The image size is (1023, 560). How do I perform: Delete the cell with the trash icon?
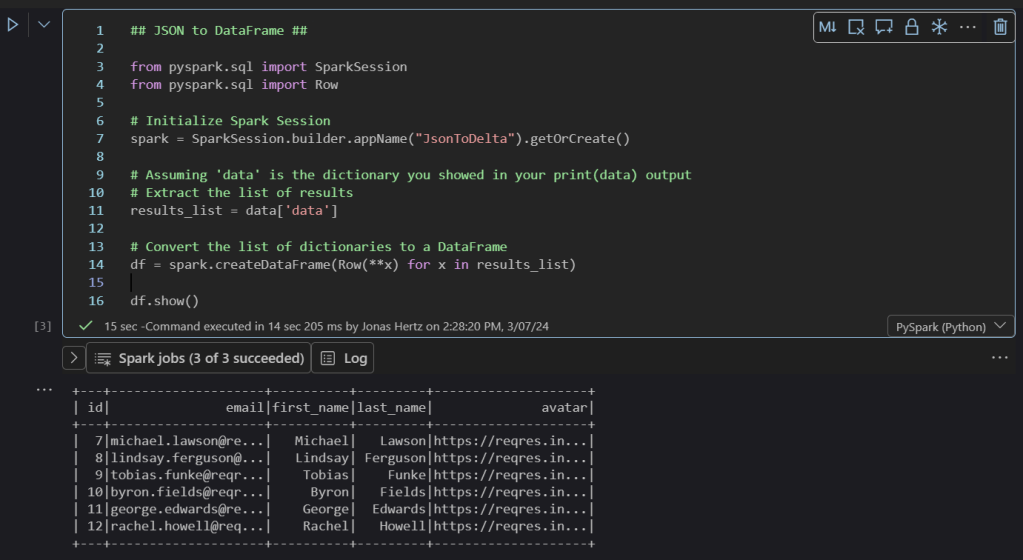point(1000,28)
